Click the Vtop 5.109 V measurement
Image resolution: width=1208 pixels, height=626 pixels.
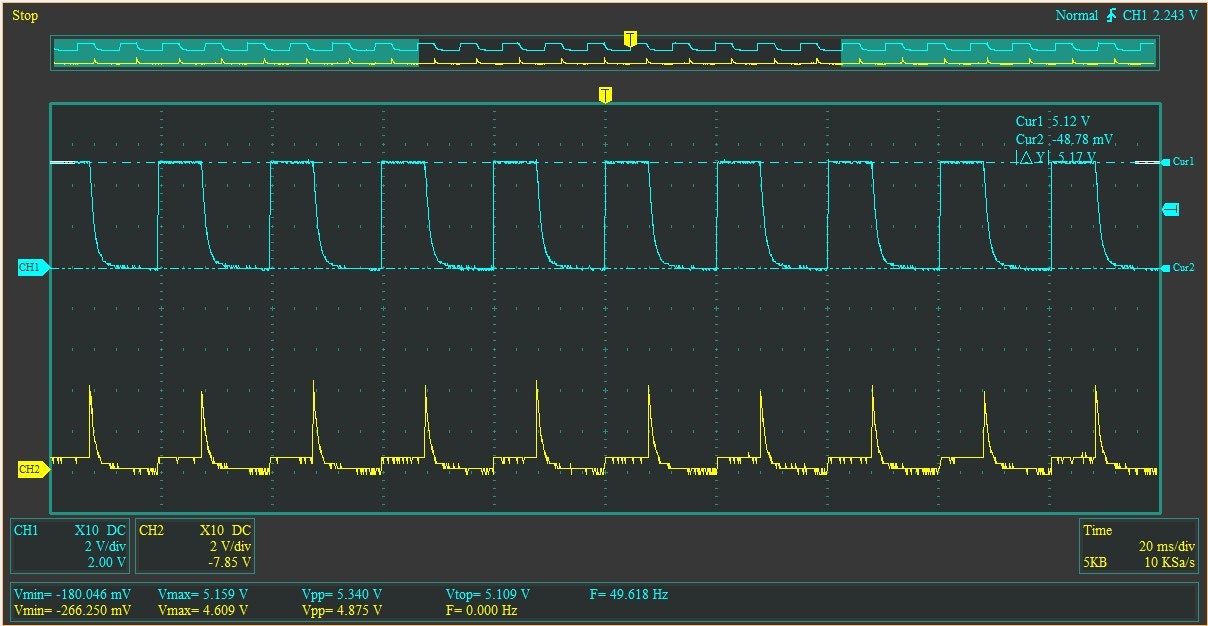point(488,594)
